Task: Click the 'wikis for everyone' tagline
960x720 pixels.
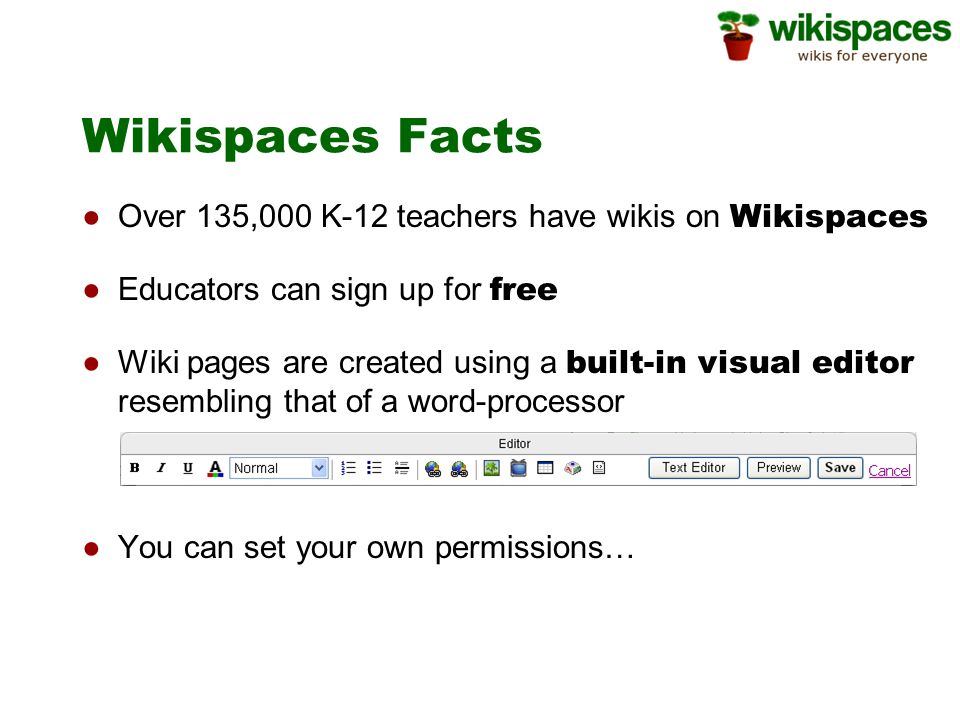Action: point(862,56)
